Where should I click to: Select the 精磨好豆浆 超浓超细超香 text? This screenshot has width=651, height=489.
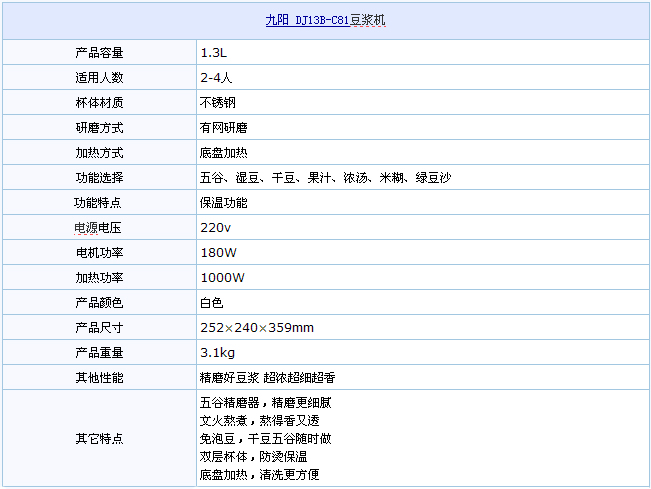point(268,378)
